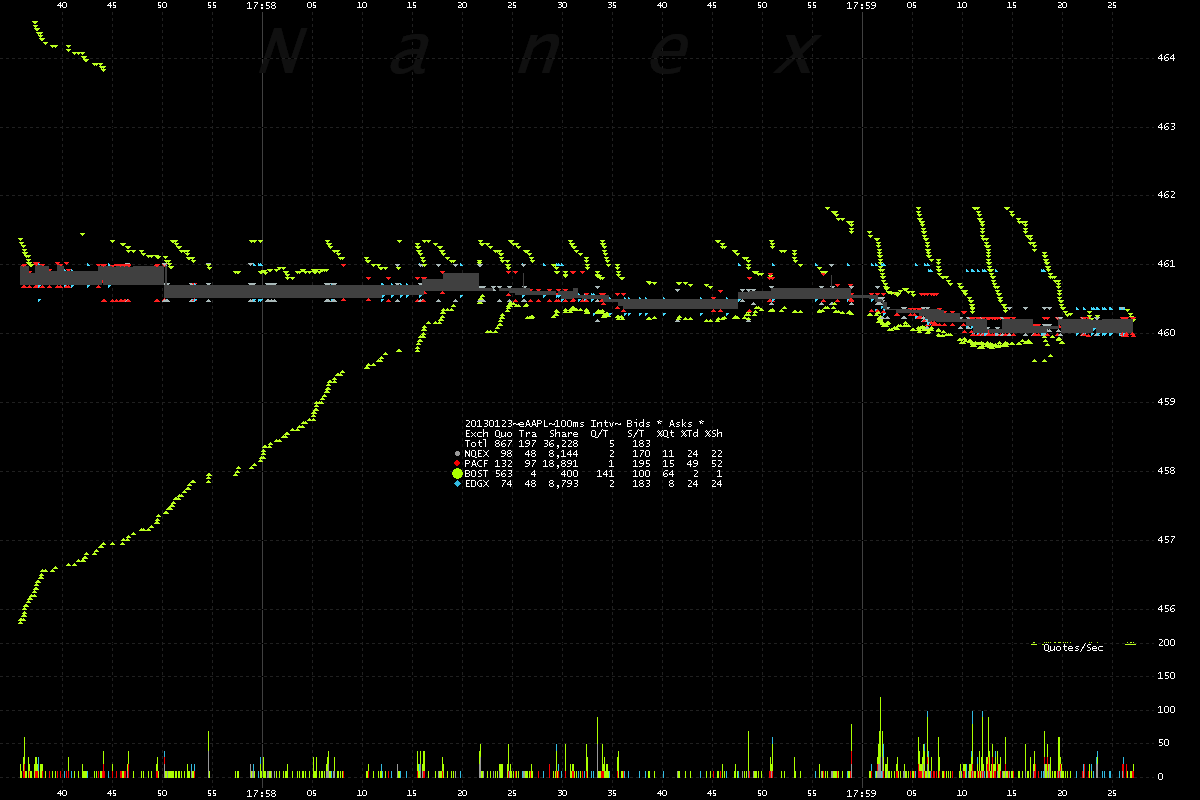Click the large green BOST legend circle
1200x800 pixels.
pyautogui.click(x=457, y=473)
